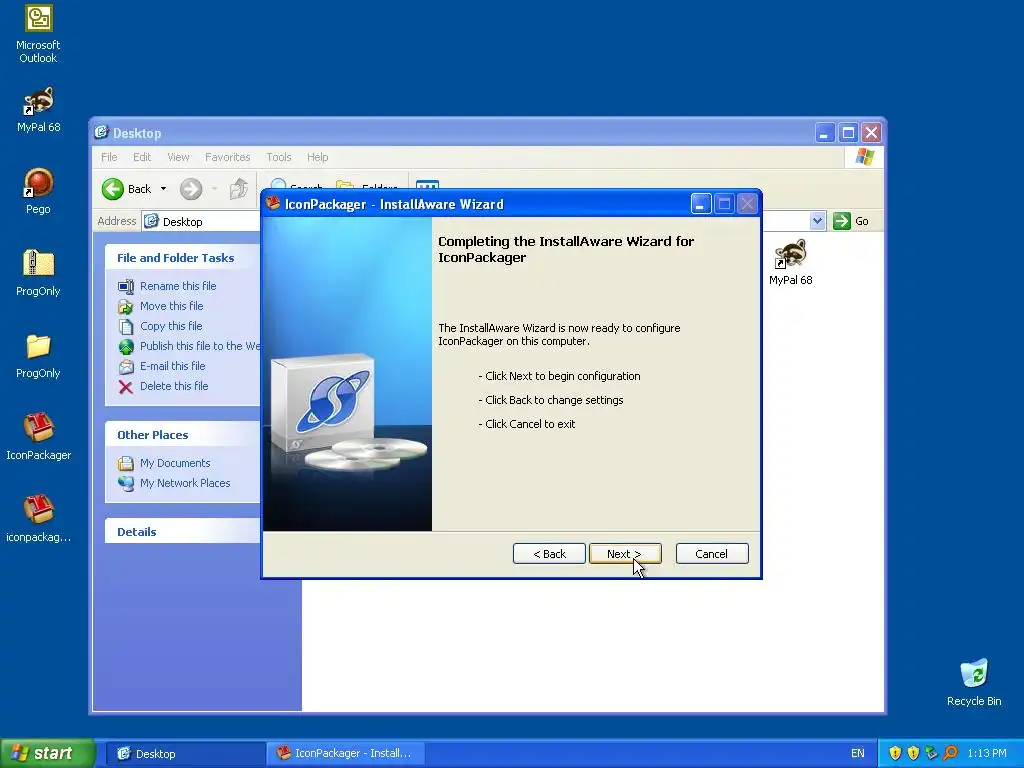
Task: Maximize the Desktop explorer window
Action: point(848,133)
